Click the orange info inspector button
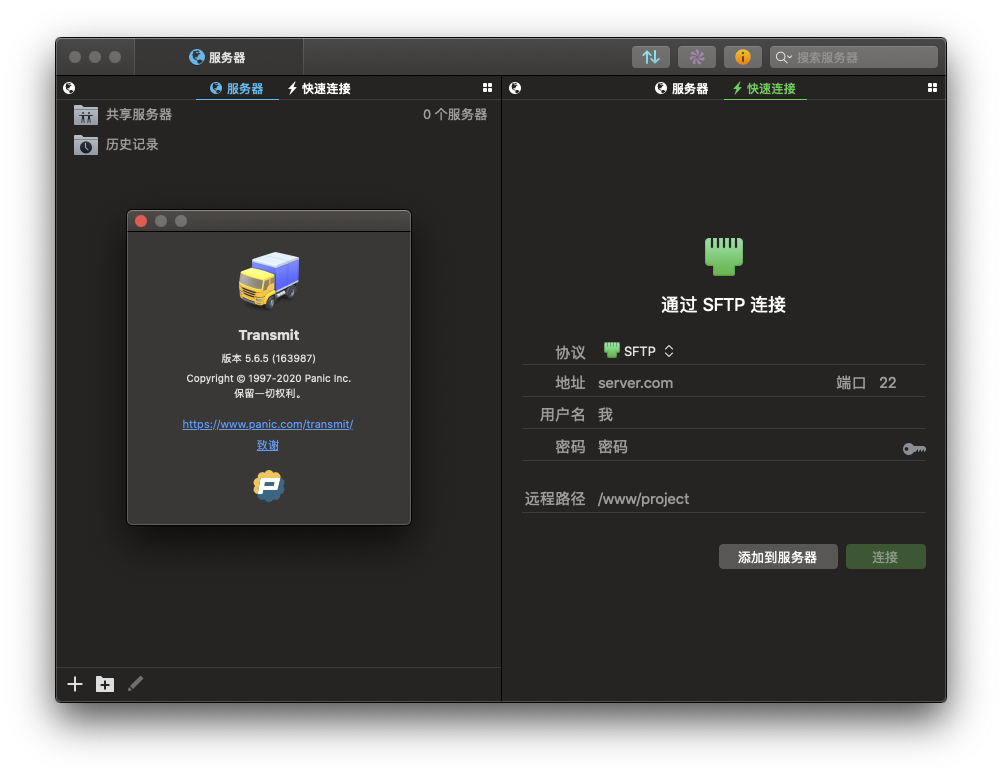This screenshot has height=776, width=1002. click(x=743, y=57)
